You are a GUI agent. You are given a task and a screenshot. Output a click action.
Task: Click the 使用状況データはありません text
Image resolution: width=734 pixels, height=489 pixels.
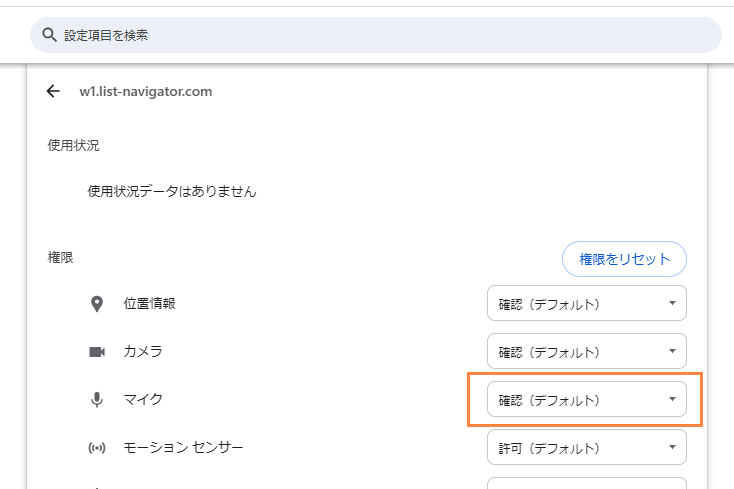[172, 191]
